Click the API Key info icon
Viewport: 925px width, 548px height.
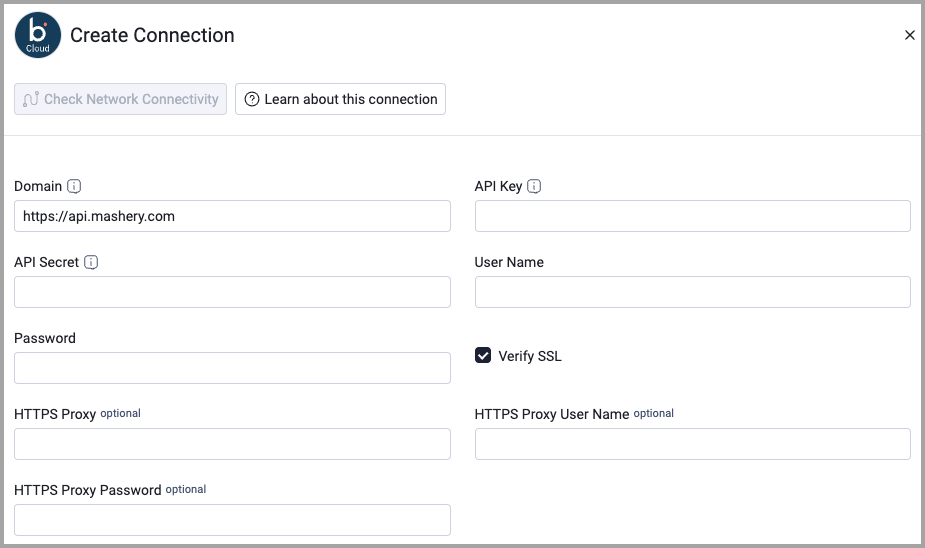534,186
